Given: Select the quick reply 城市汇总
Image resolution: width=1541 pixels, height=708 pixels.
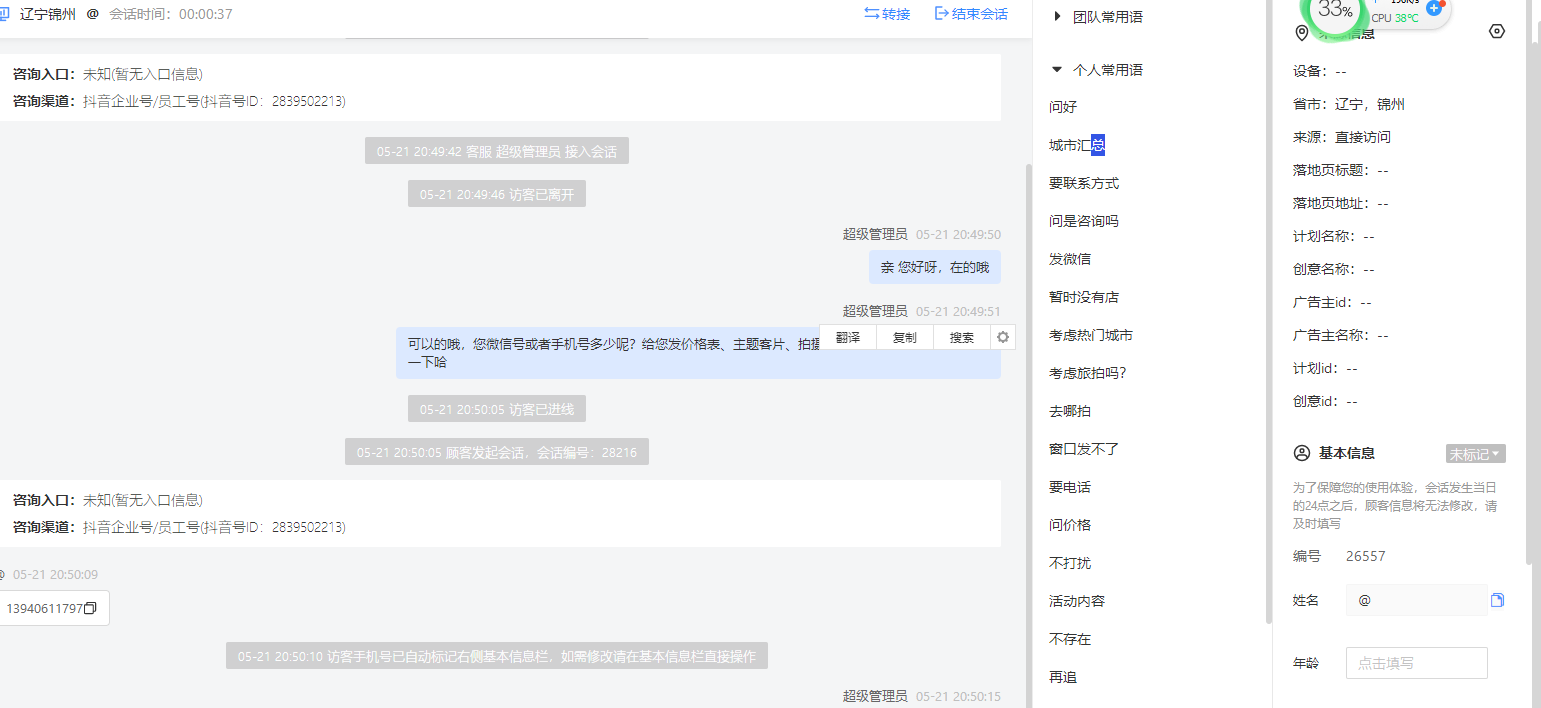Looking at the screenshot, I should click(1077, 145).
